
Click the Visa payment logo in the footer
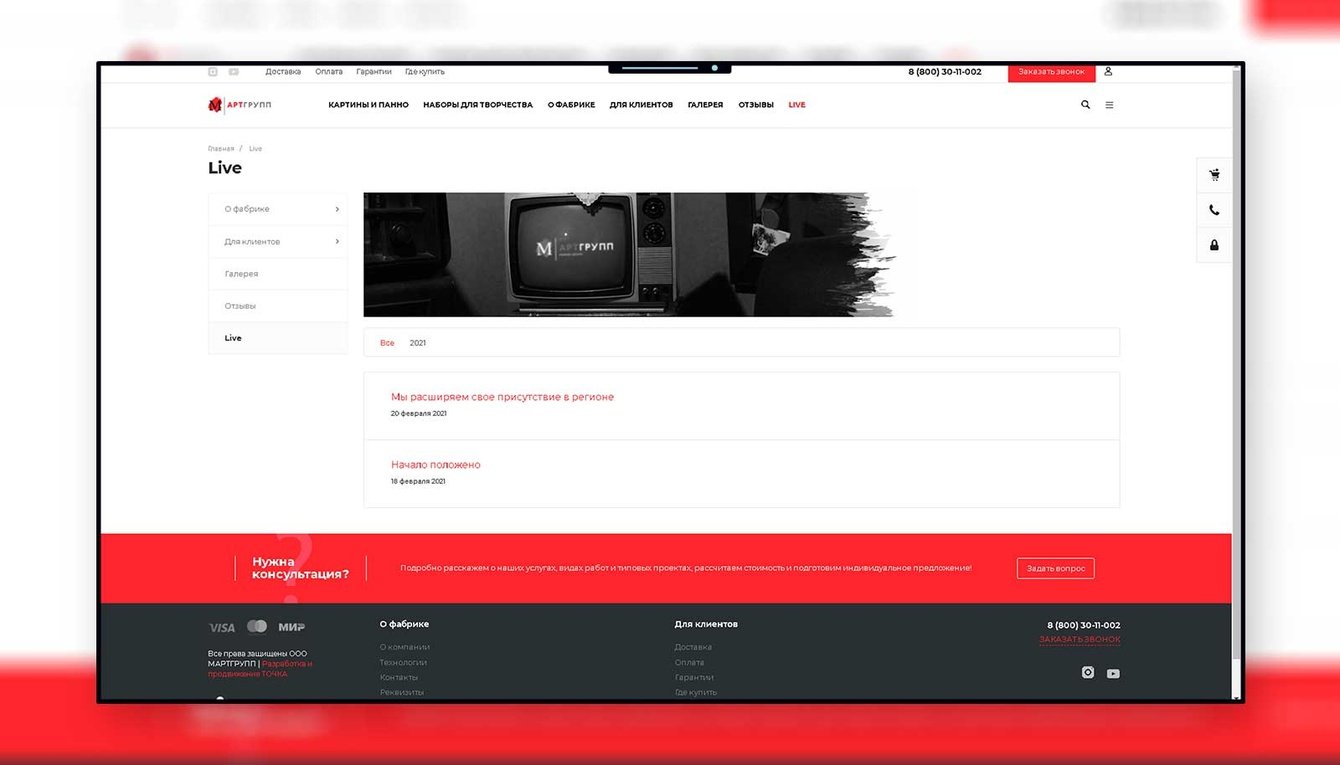[x=221, y=627]
